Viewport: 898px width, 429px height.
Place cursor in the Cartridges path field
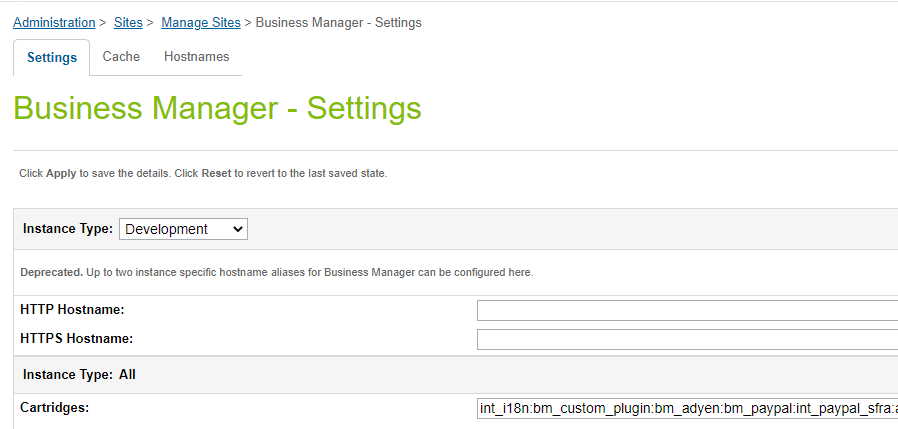(687, 408)
